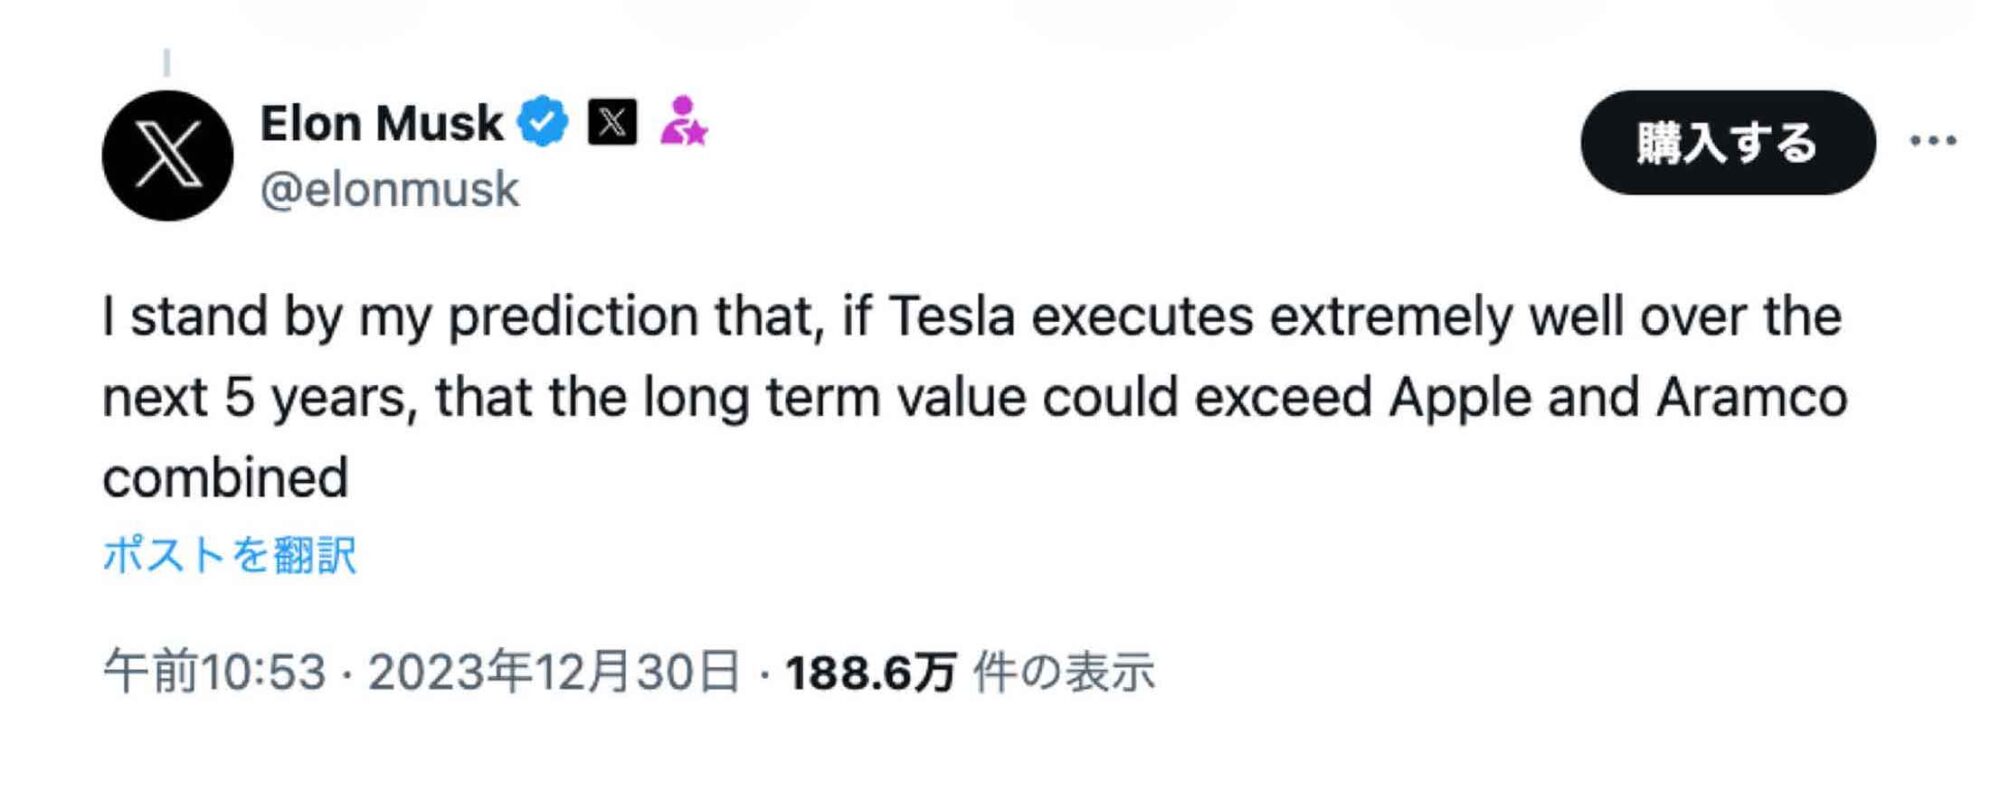Click the @elonmusk handle
Image resolution: width=2000 pixels, height=791 pixels.
[389, 189]
